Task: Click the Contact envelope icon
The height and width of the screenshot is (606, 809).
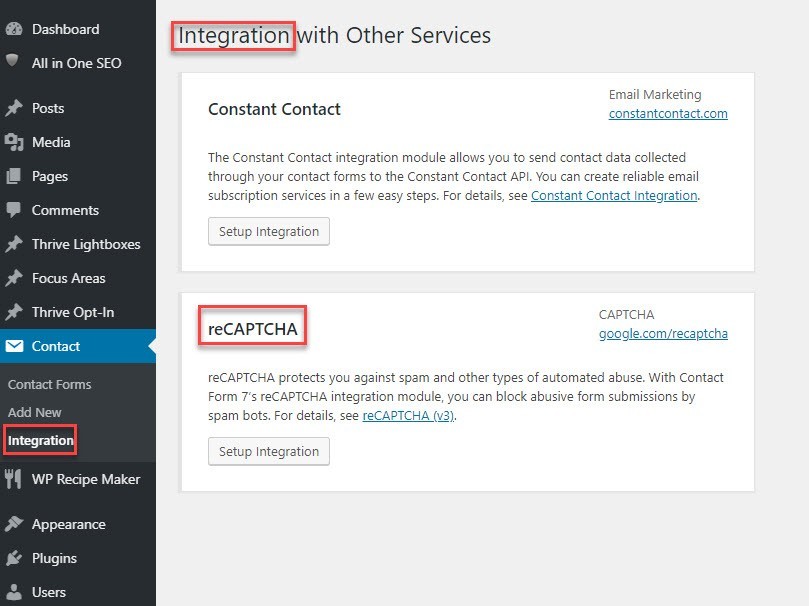Action: (14, 346)
